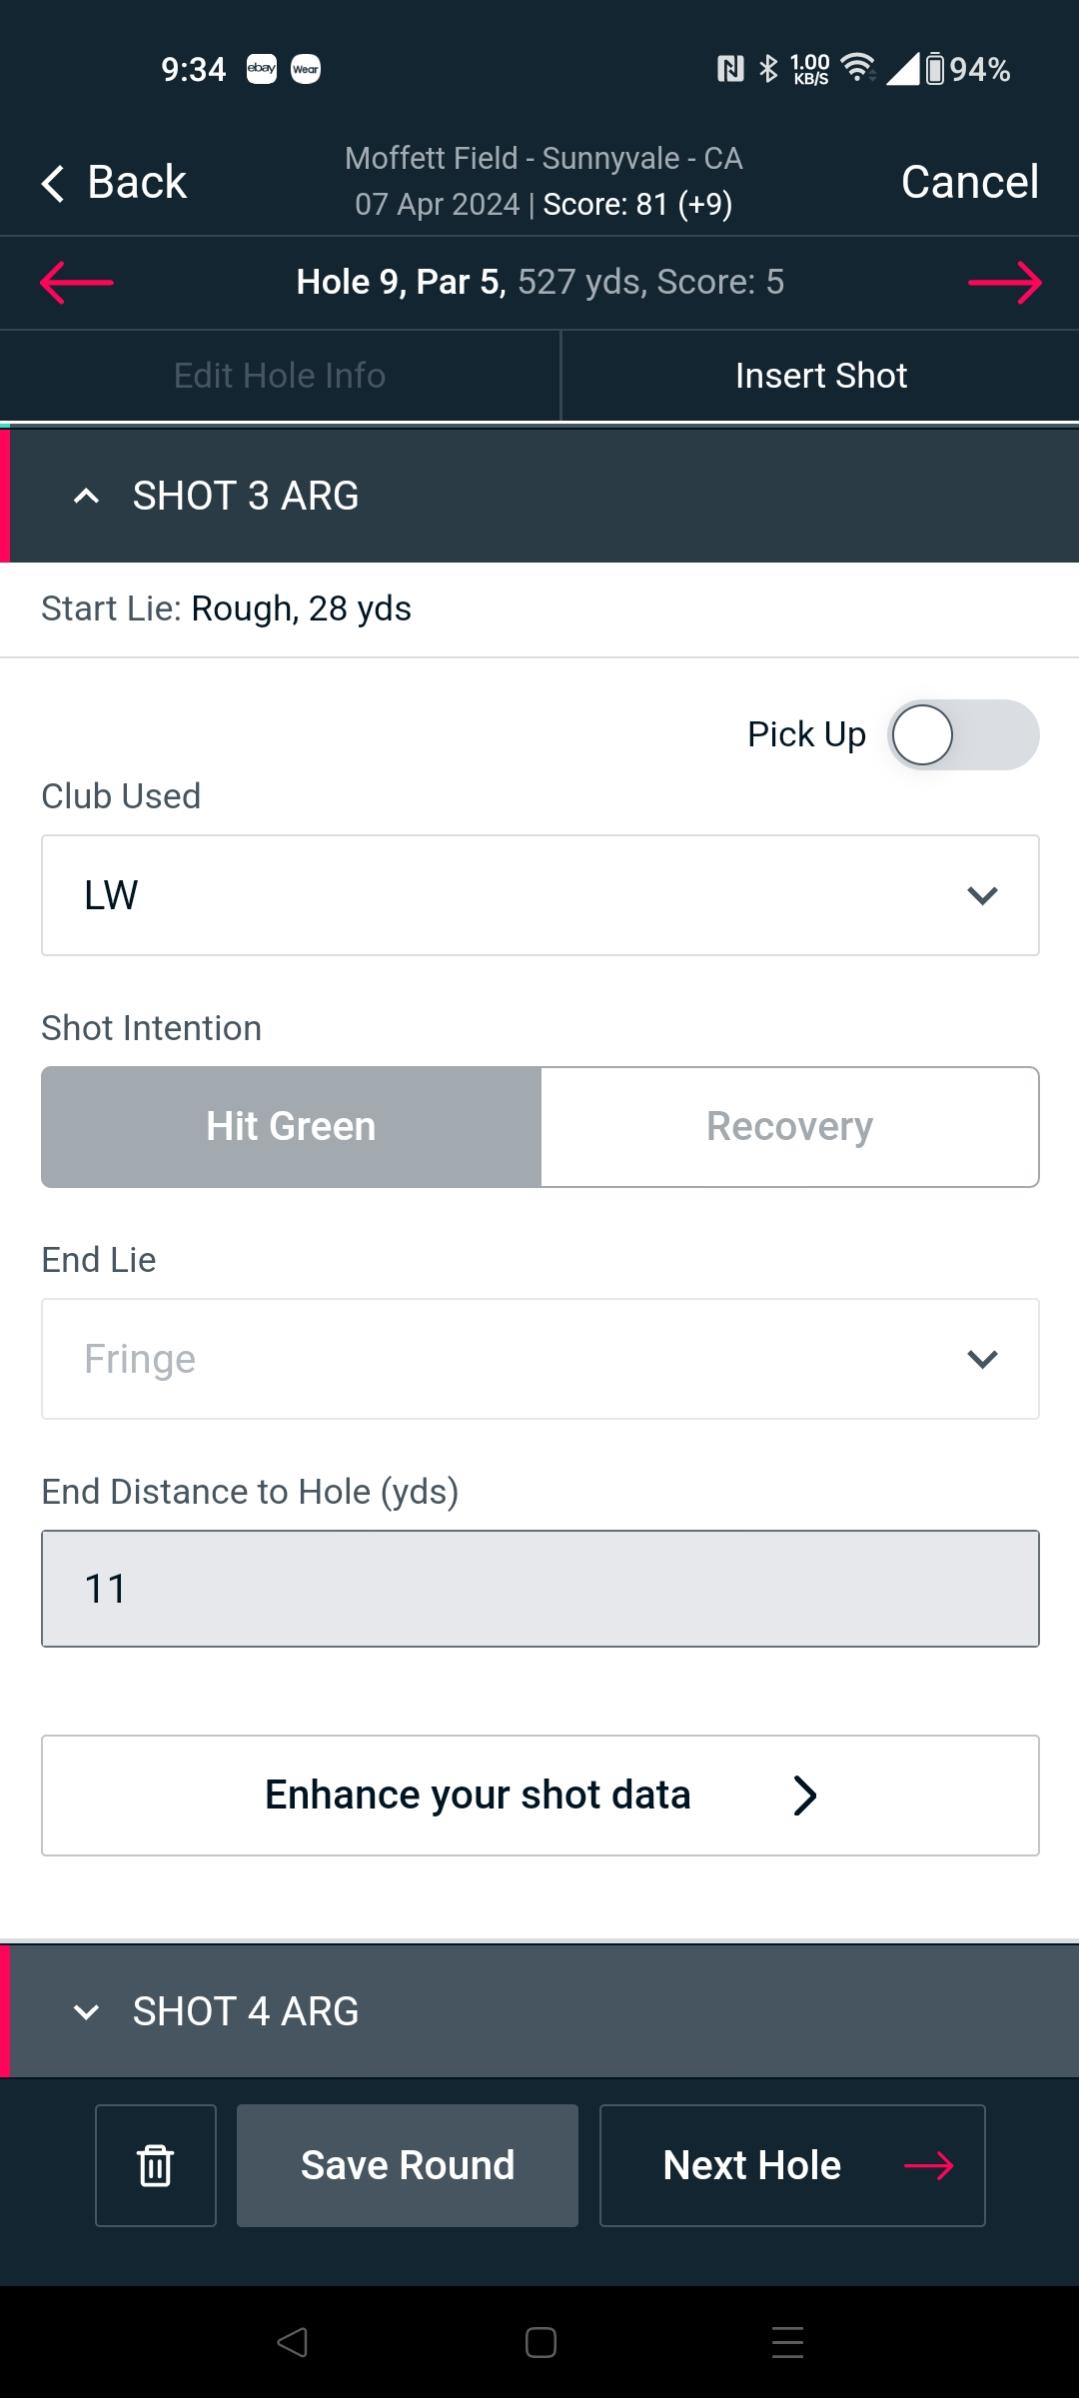Focus the End Distance to Hole field

pyautogui.click(x=540, y=1588)
